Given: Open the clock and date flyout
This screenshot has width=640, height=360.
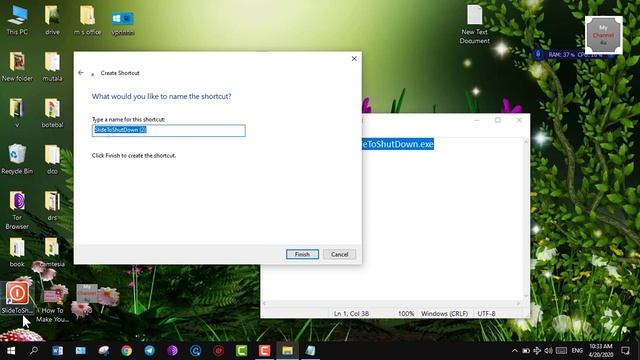Looking at the screenshot, I should 601,351.
